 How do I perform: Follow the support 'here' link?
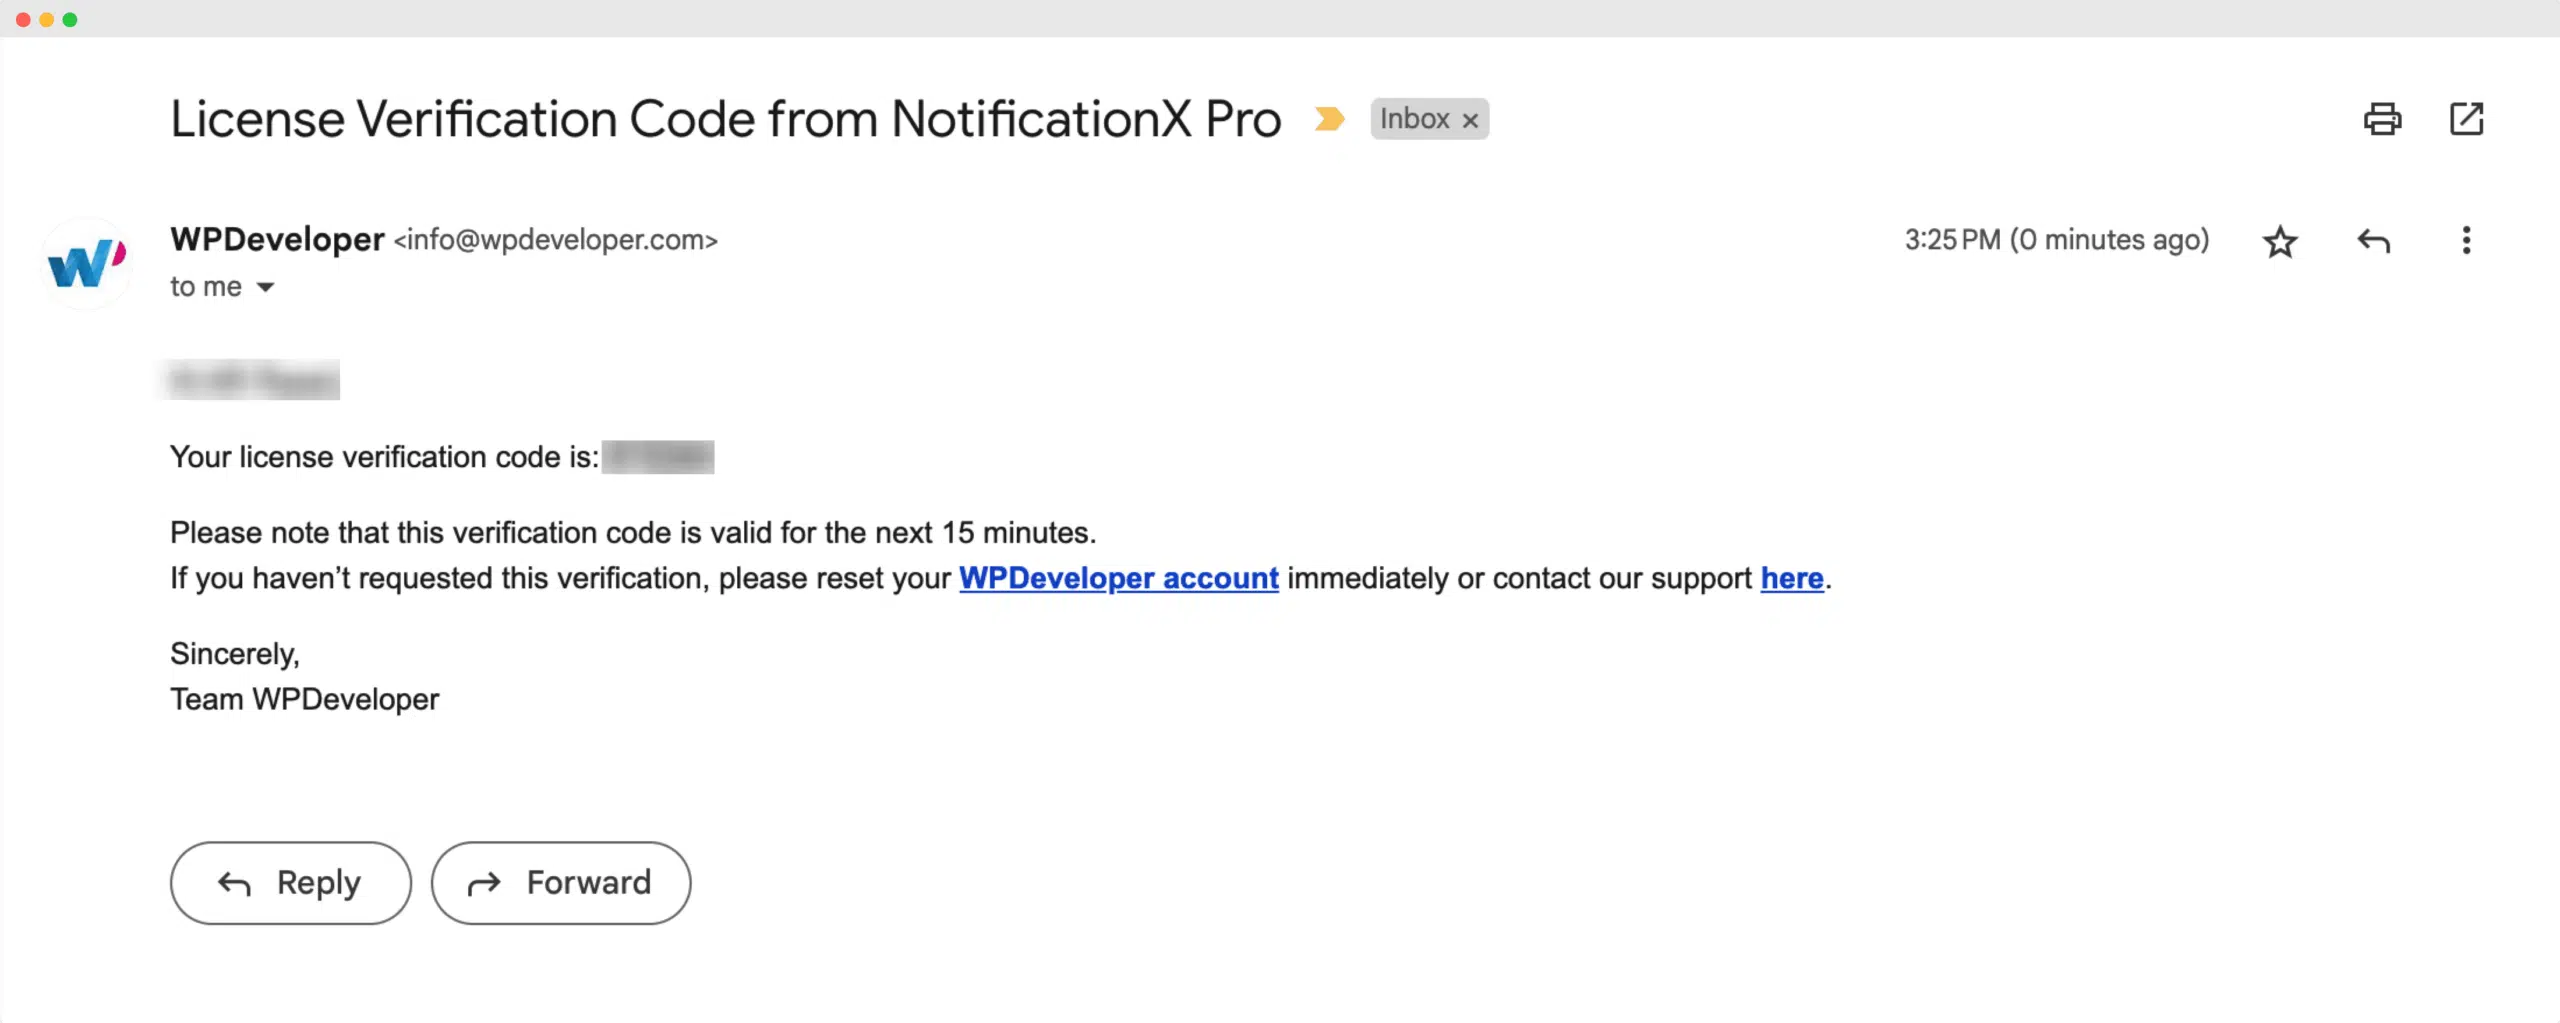(x=1792, y=578)
